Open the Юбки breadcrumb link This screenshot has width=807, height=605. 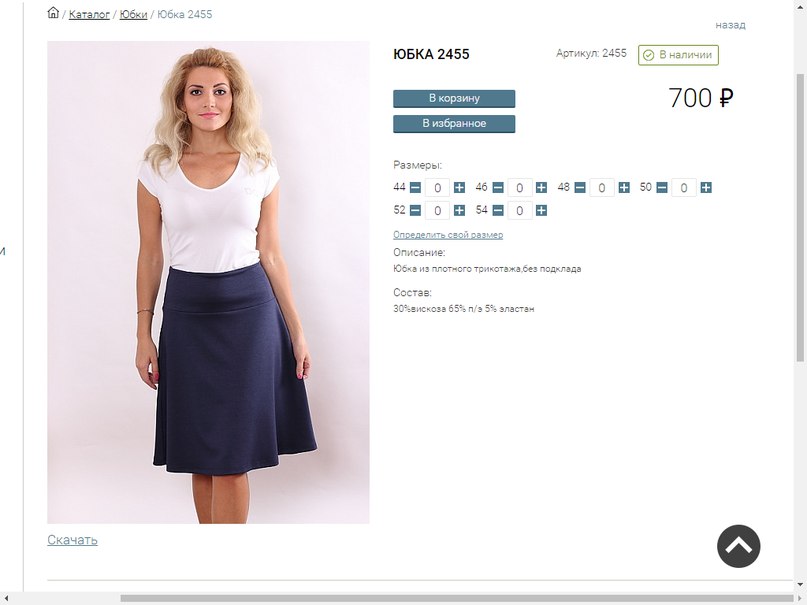tap(133, 14)
